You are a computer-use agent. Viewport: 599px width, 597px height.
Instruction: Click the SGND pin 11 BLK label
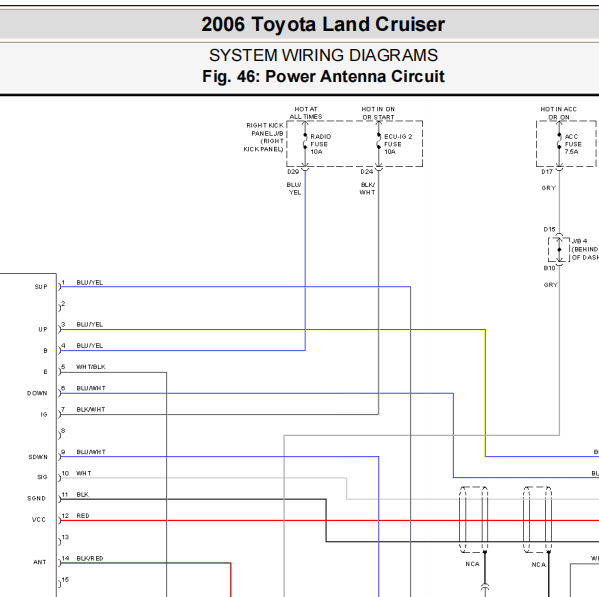click(x=83, y=494)
